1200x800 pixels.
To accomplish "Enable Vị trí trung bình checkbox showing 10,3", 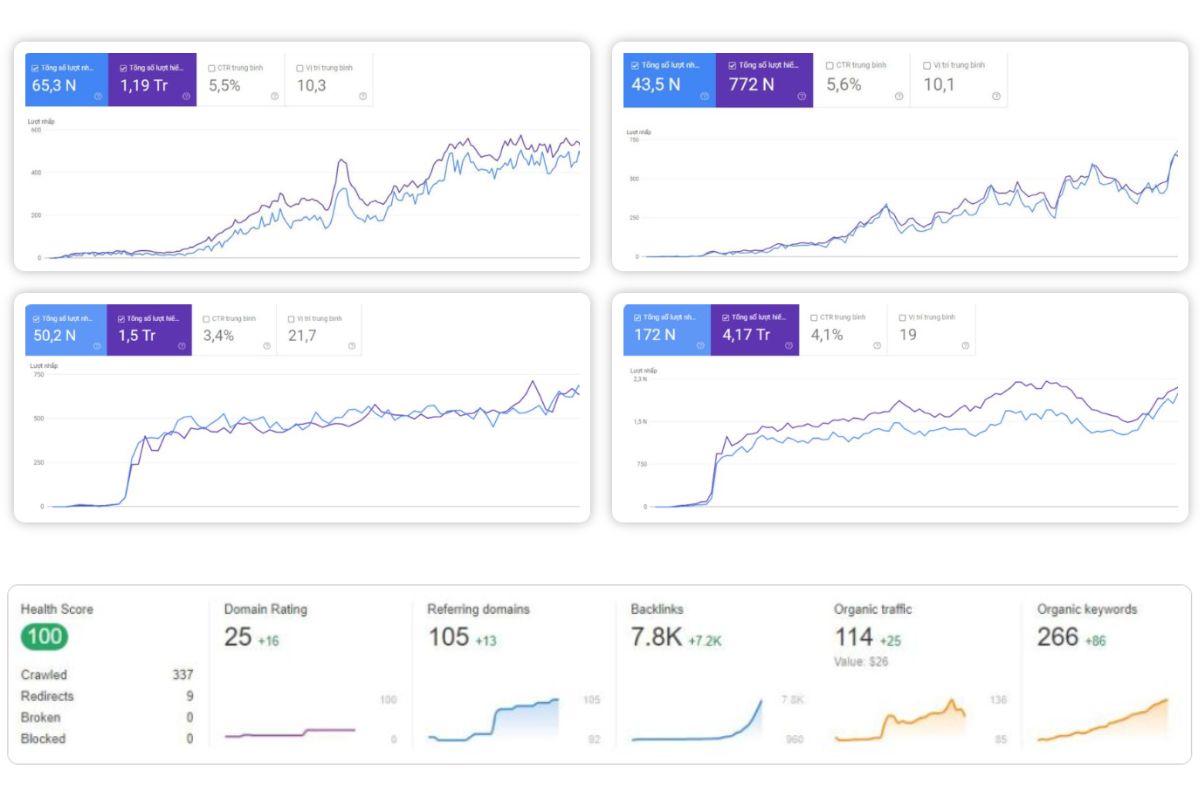I will coord(300,68).
